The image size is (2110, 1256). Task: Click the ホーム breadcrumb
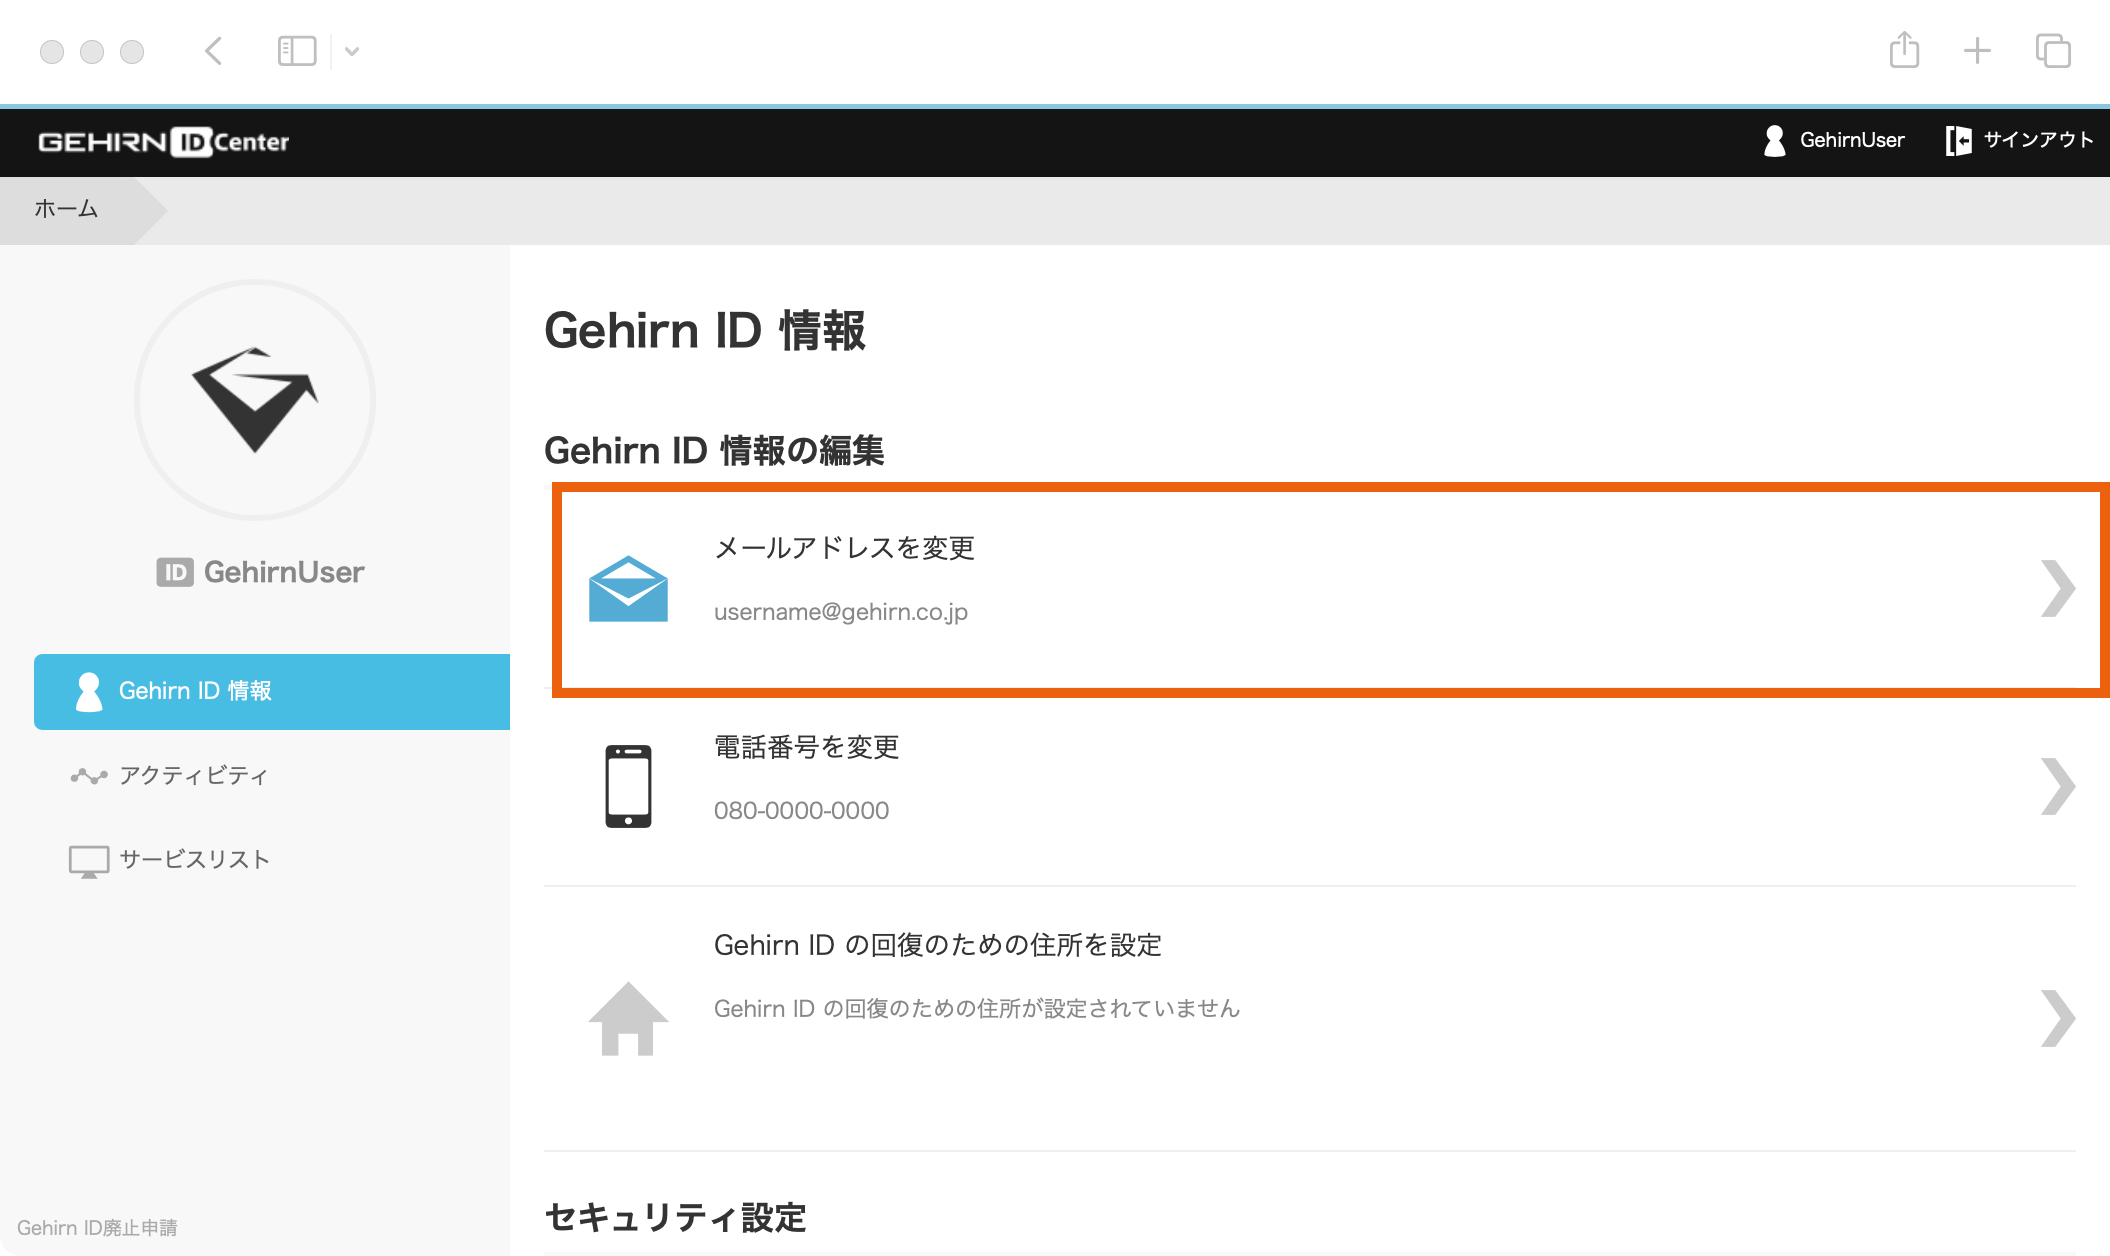coord(66,209)
